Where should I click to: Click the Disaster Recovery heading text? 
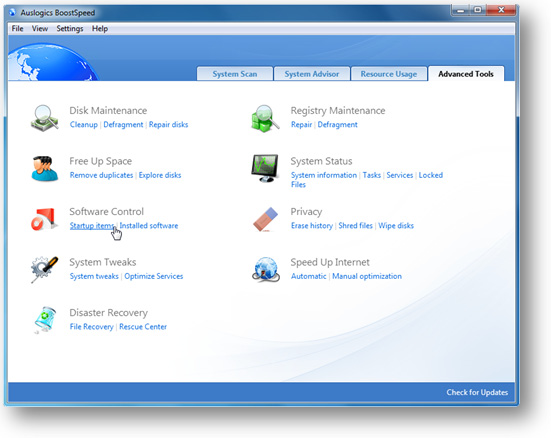click(x=108, y=313)
